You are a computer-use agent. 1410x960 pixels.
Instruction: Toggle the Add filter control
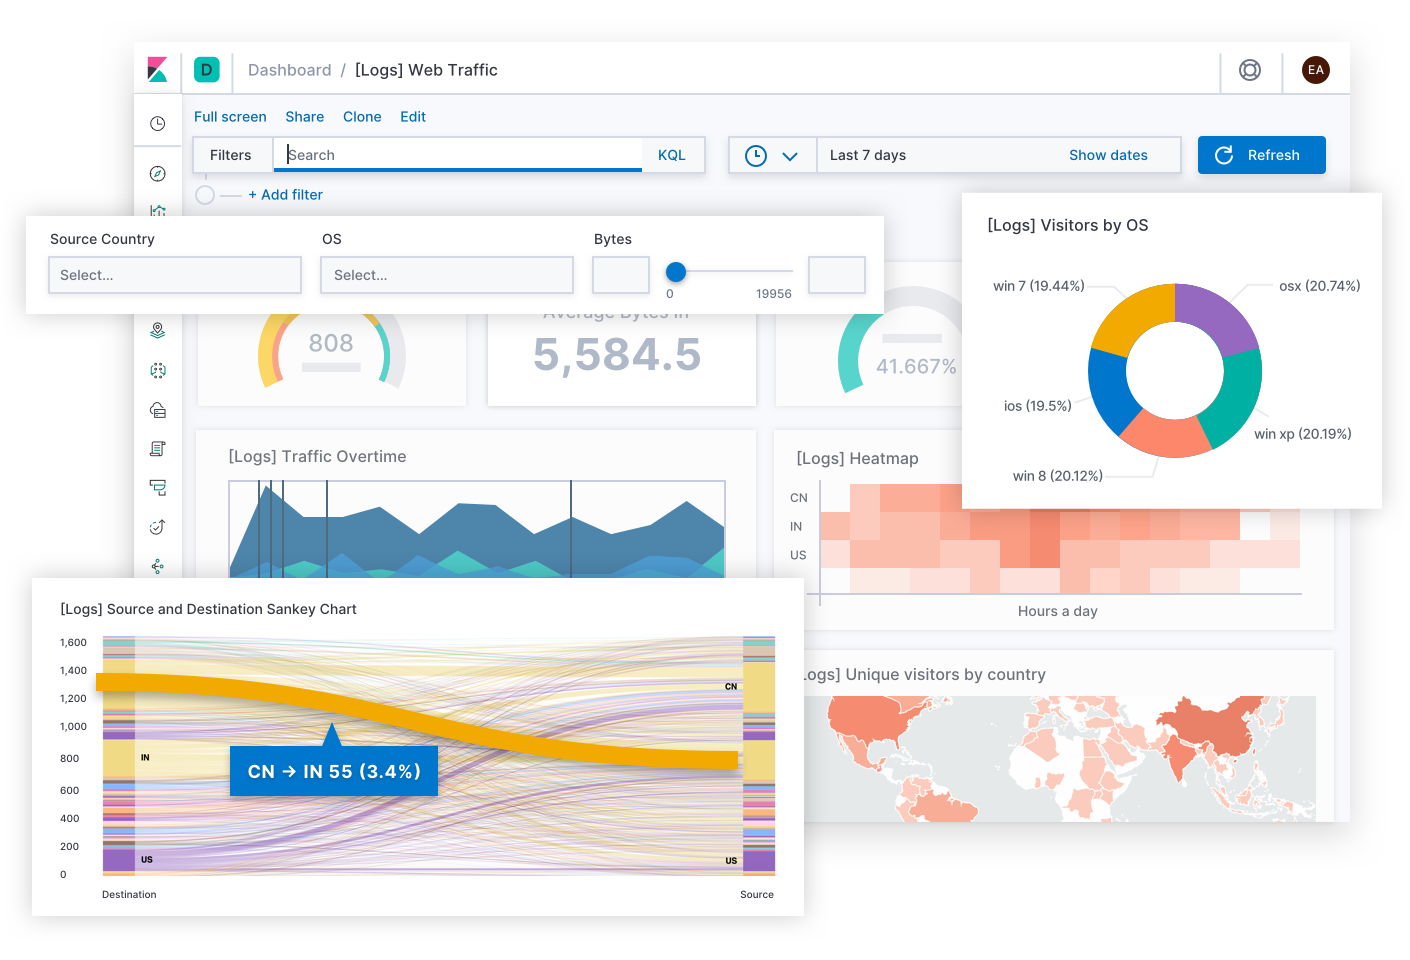(286, 194)
